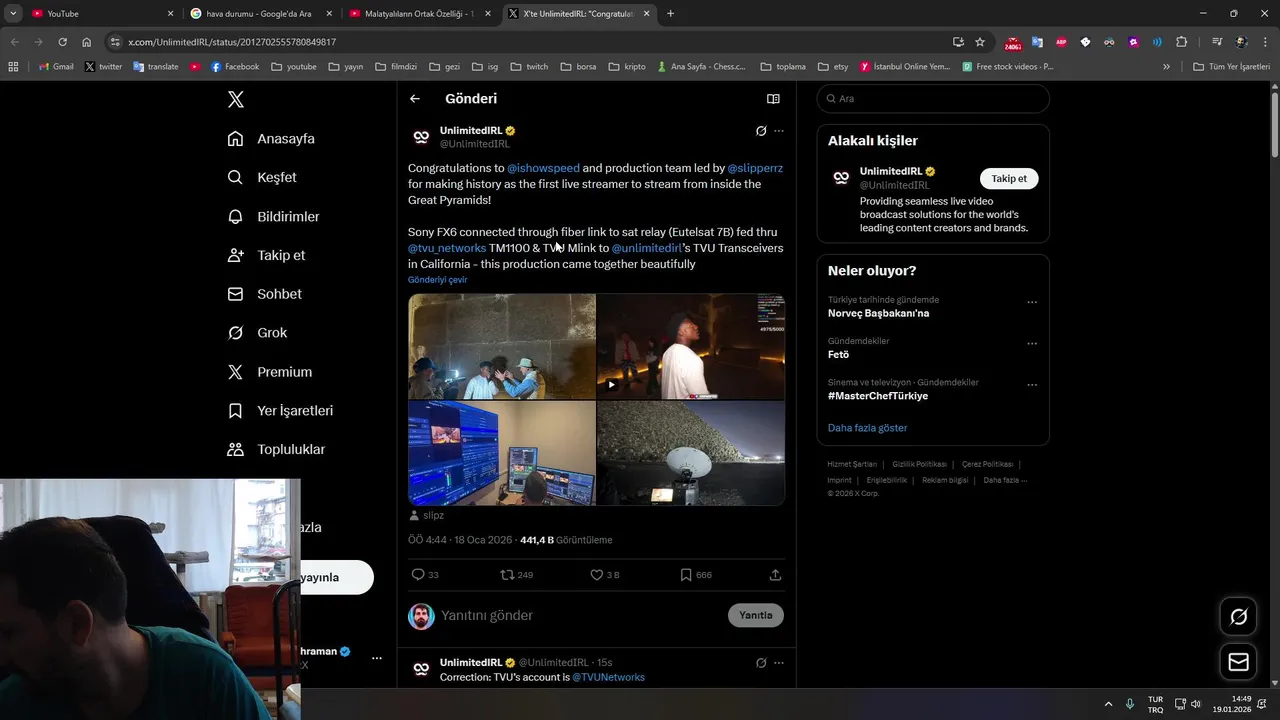The height and width of the screenshot is (720, 1280).
Task: Open the satellite dish photo thumbnail
Action: tap(691, 453)
